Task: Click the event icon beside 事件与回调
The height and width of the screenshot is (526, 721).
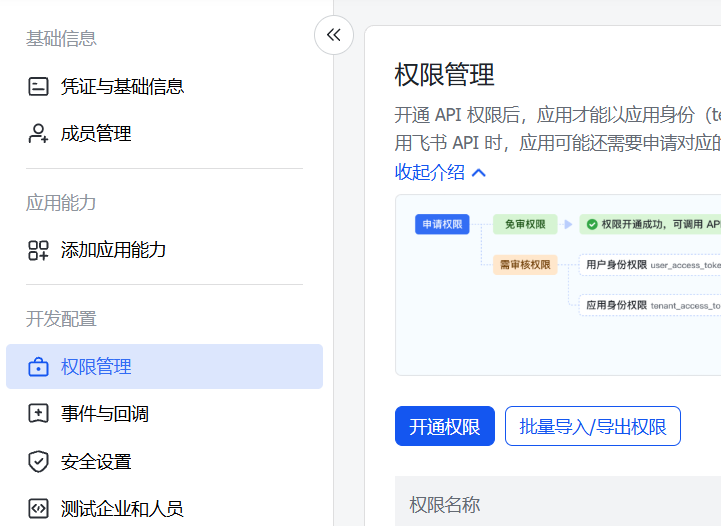Action: click(38, 413)
